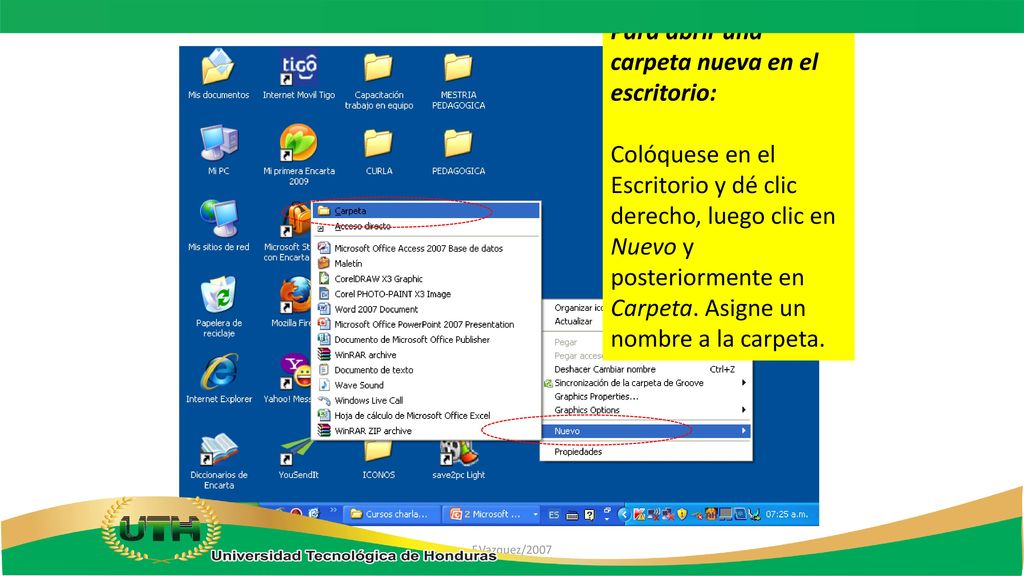
Task: Open Graphics Properties... from context menu
Action: 647,396
